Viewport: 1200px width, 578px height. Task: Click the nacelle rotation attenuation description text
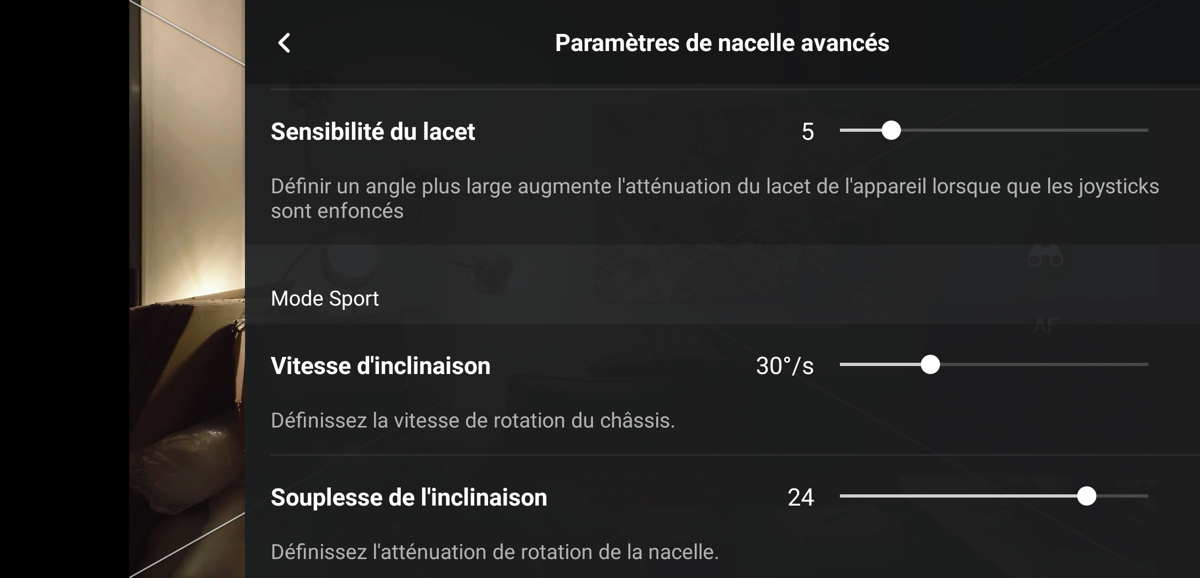(x=495, y=551)
